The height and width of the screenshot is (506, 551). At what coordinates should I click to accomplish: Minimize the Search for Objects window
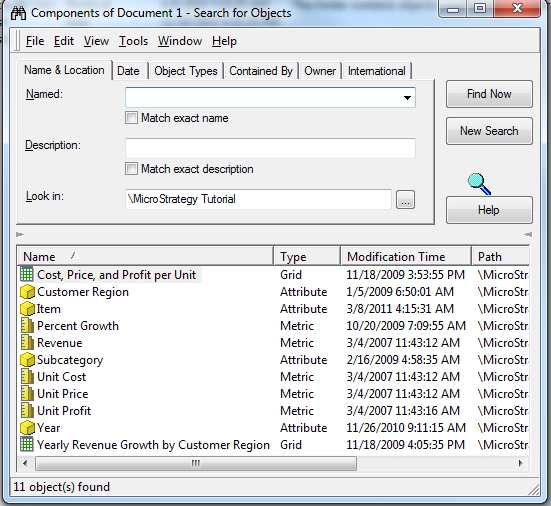tap(453, 8)
